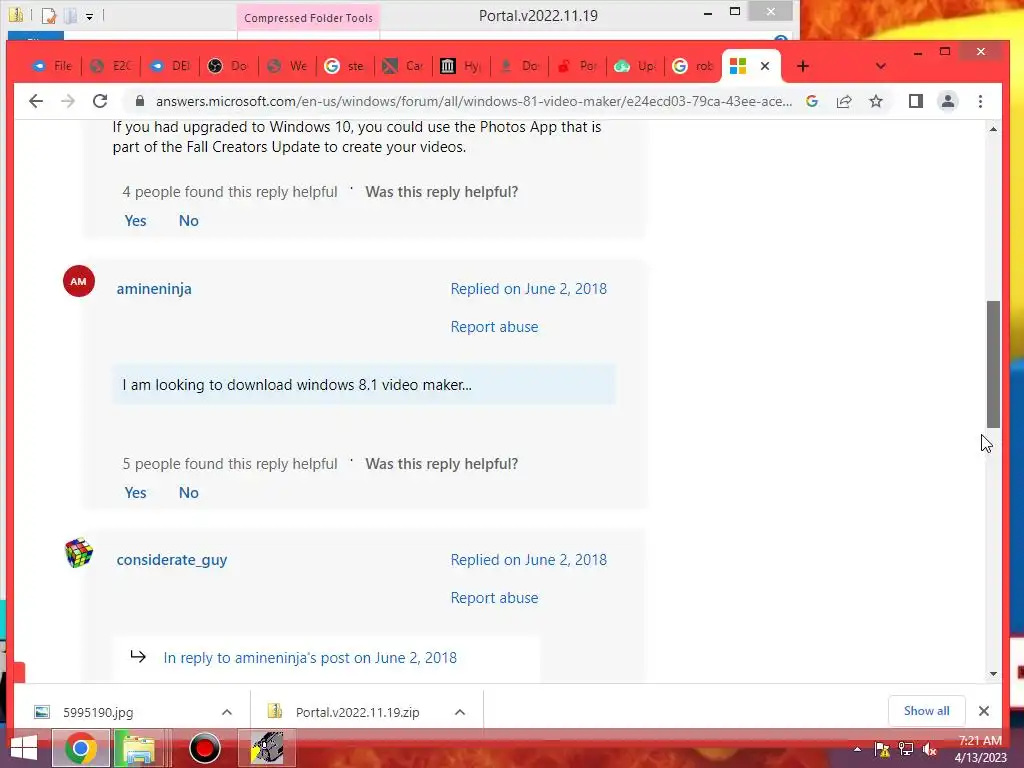Click the scrollbar up arrow
Image resolution: width=1024 pixels, height=768 pixels.
pyautogui.click(x=993, y=129)
